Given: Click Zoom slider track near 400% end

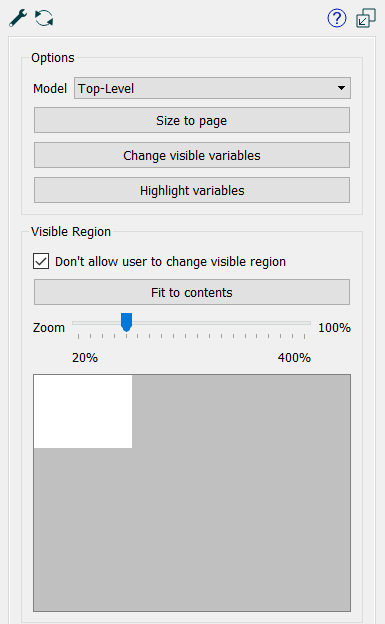Looking at the screenshot, I should (301, 323).
